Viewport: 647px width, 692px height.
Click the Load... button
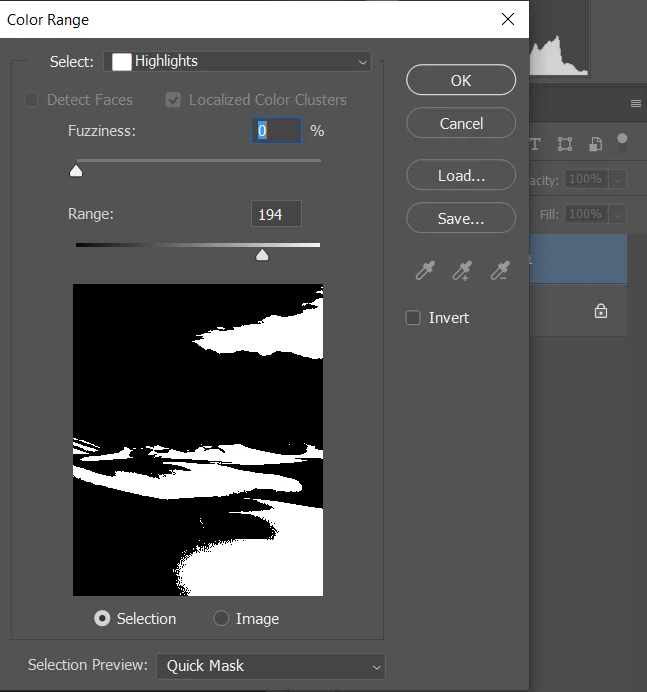click(x=461, y=176)
